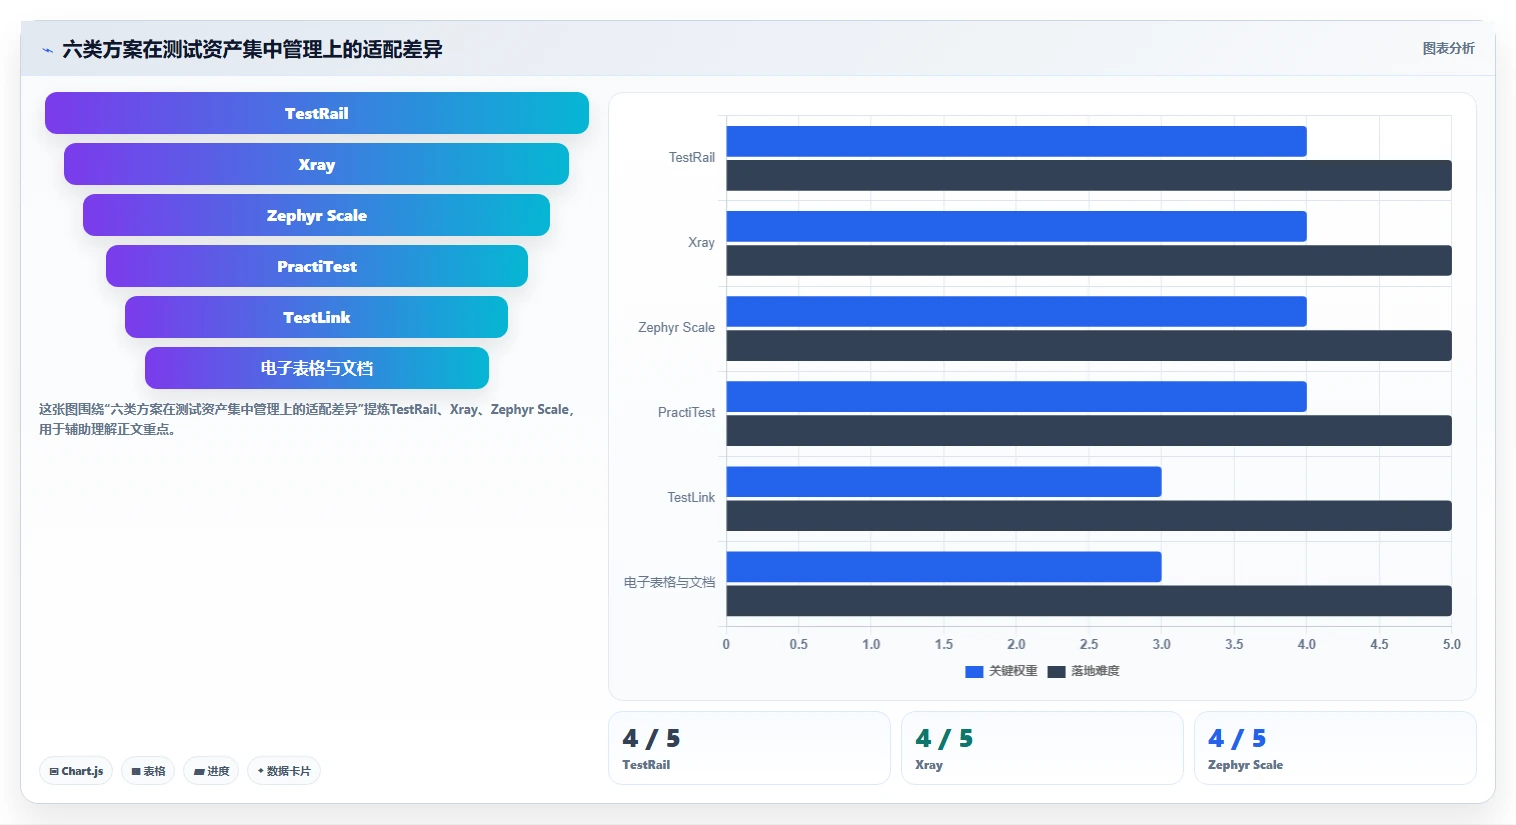
Task: Click the Chart.js tag icon
Action: pyautogui.click(x=54, y=772)
